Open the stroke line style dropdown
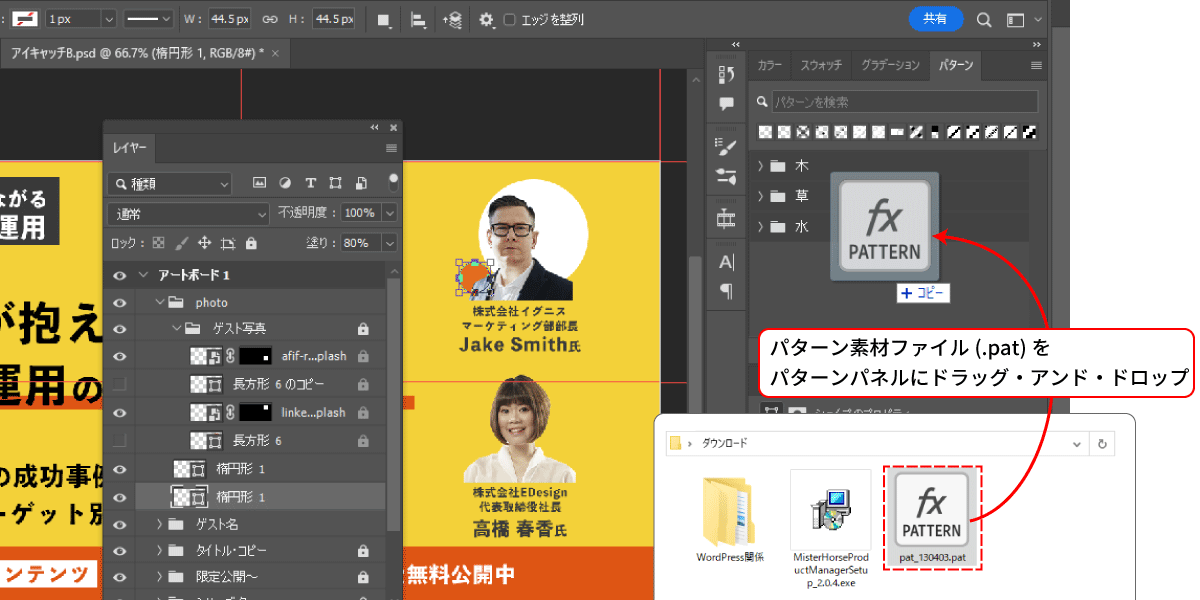1200x600 pixels. (148, 19)
